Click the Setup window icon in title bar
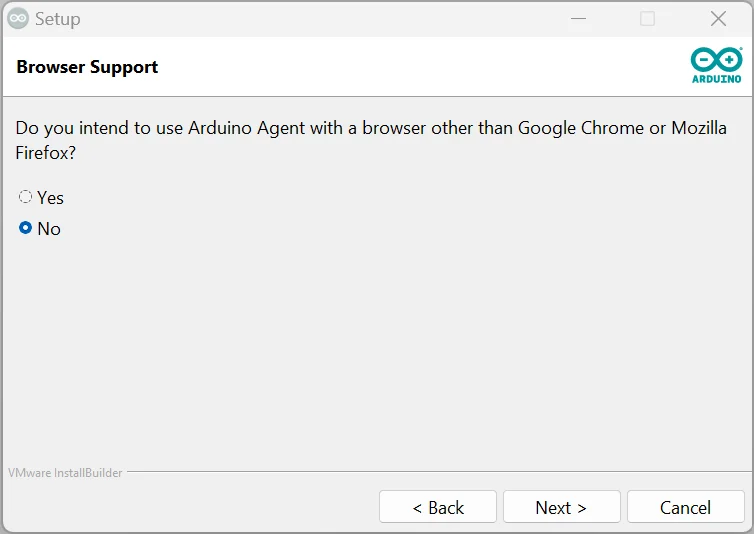The width and height of the screenshot is (754, 534). pos(18,19)
